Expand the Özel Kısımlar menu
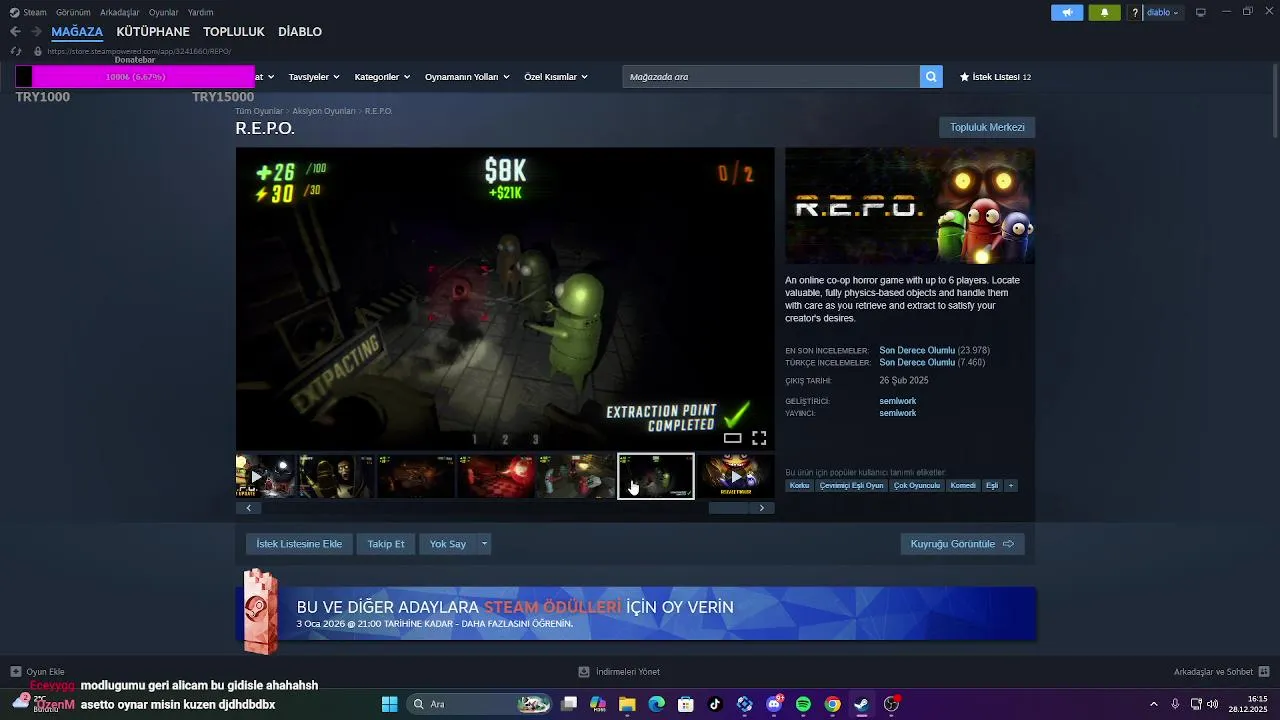1280x720 pixels. pos(556,77)
